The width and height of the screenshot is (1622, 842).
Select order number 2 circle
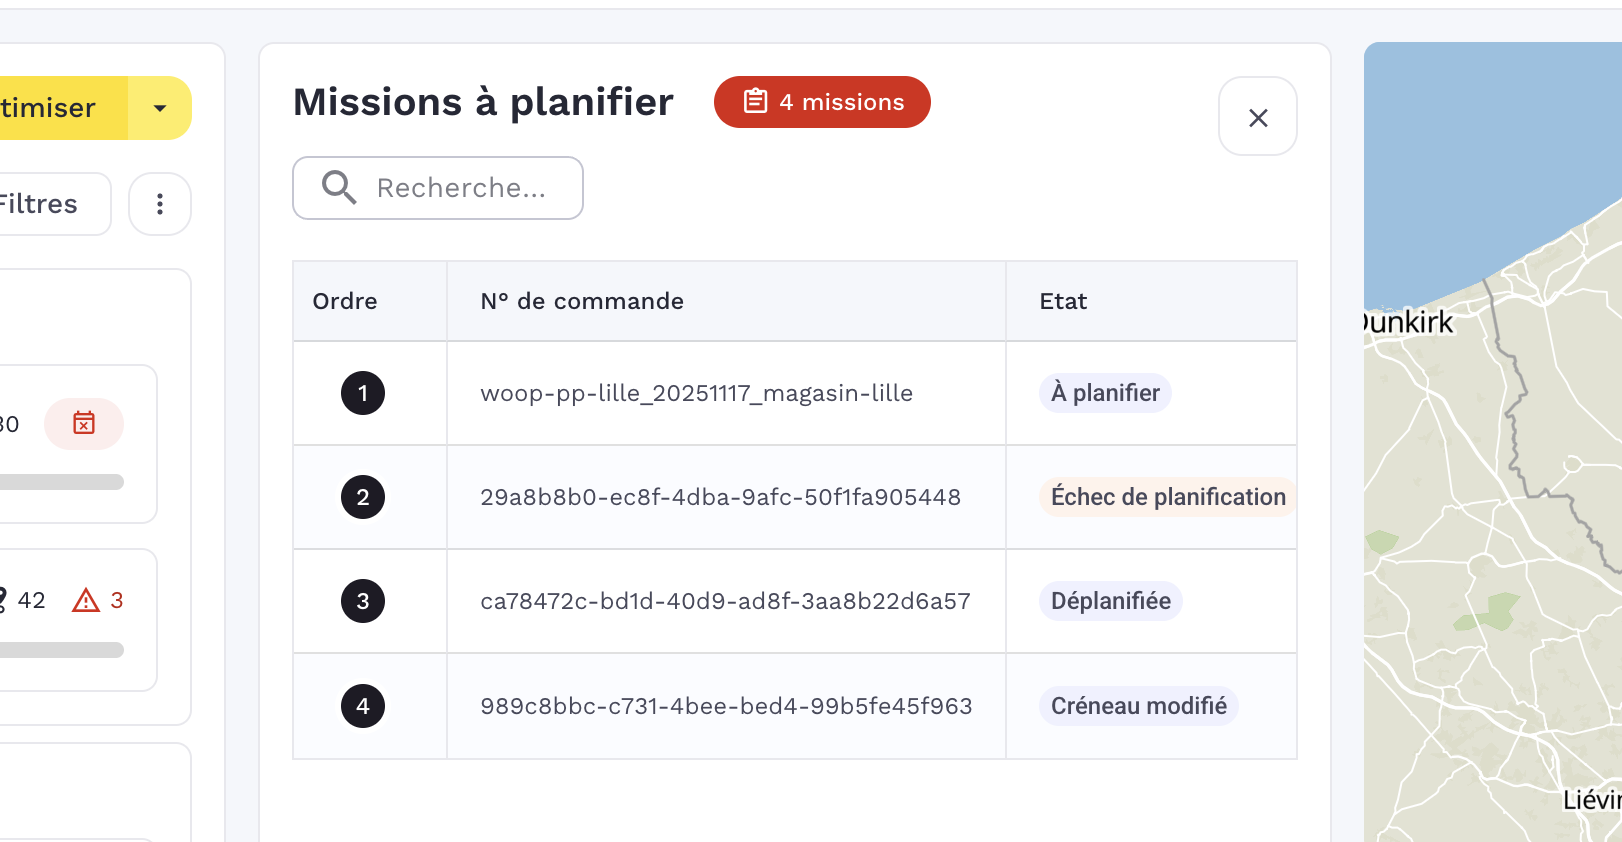363,497
